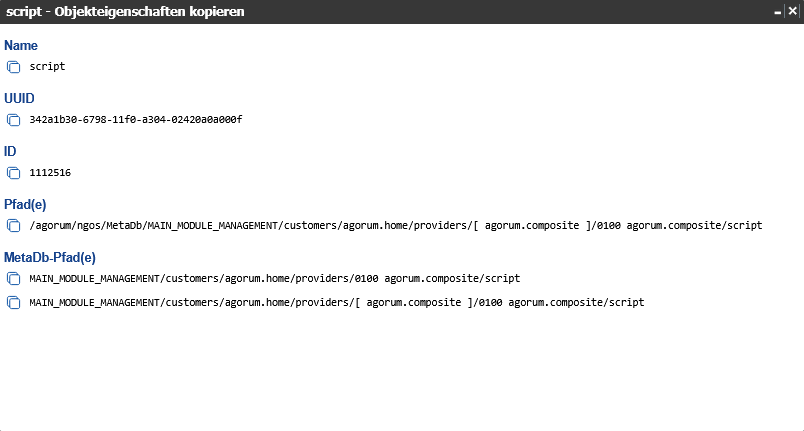Copy the Name value 'script'
This screenshot has width=804, height=431.
point(13,67)
